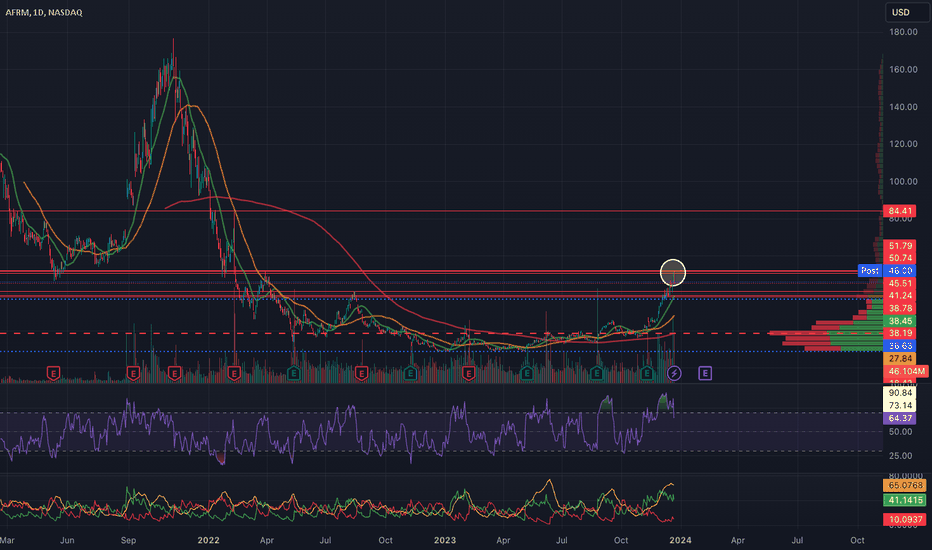The image size is (932, 550).
Task: Click the 45.51 price label
Action: 900,283
